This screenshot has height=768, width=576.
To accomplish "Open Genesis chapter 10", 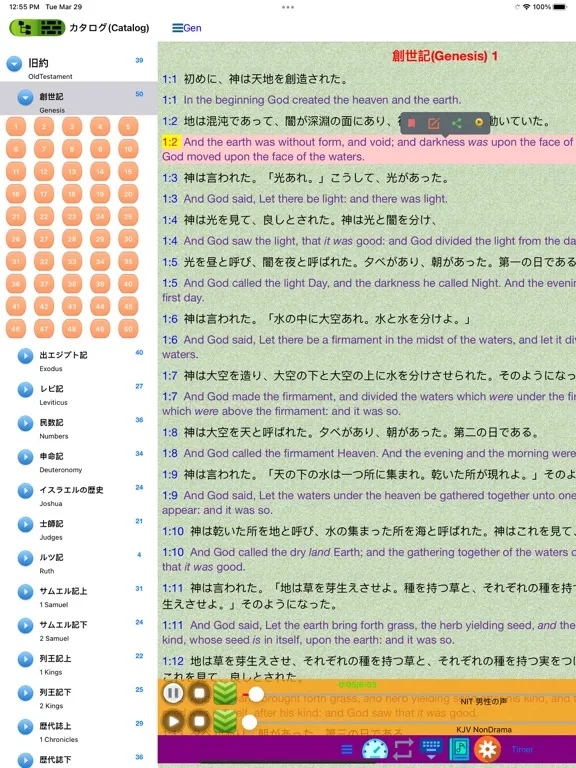I will coord(128,149).
